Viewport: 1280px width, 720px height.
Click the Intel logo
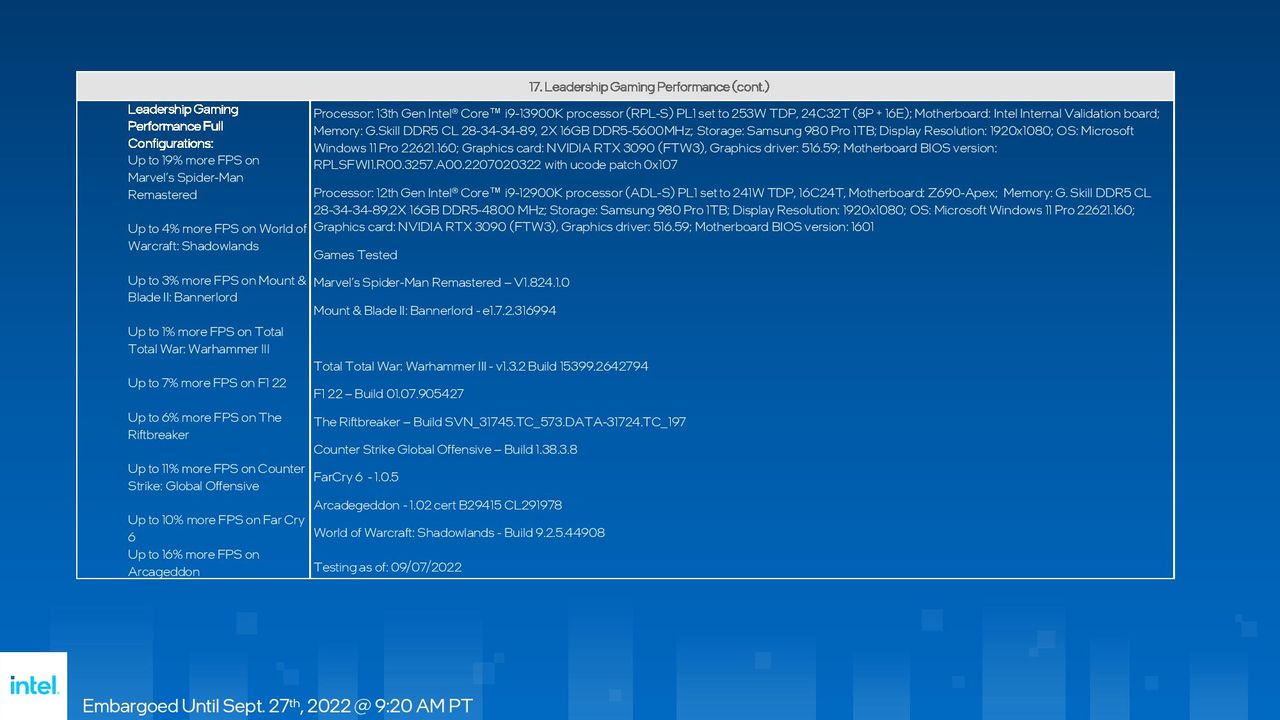tap(34, 685)
